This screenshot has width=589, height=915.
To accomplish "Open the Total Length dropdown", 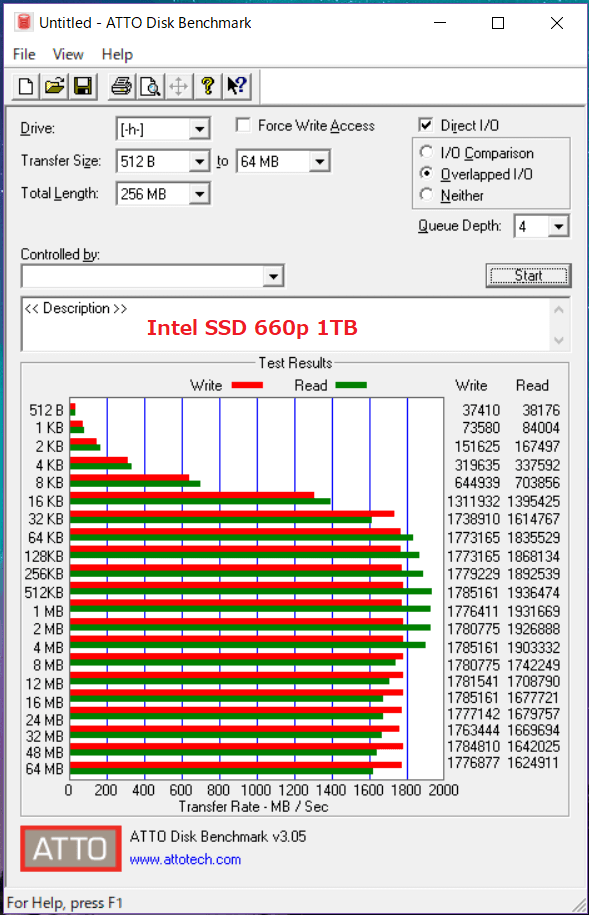I will pos(200,194).
